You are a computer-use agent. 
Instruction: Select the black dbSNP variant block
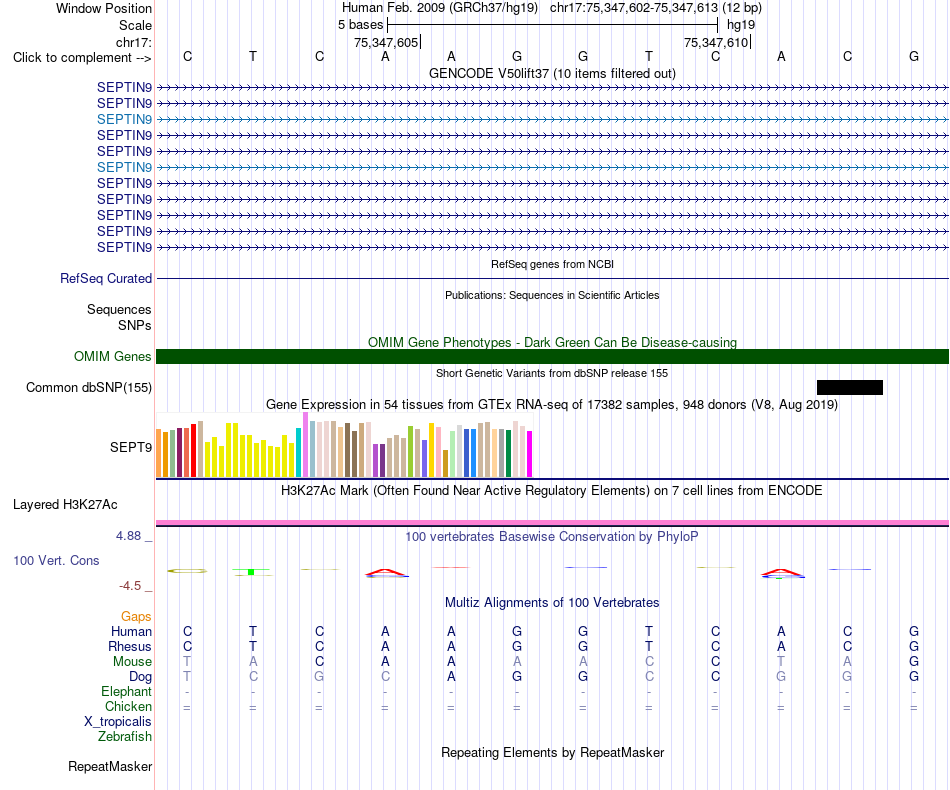[849, 387]
